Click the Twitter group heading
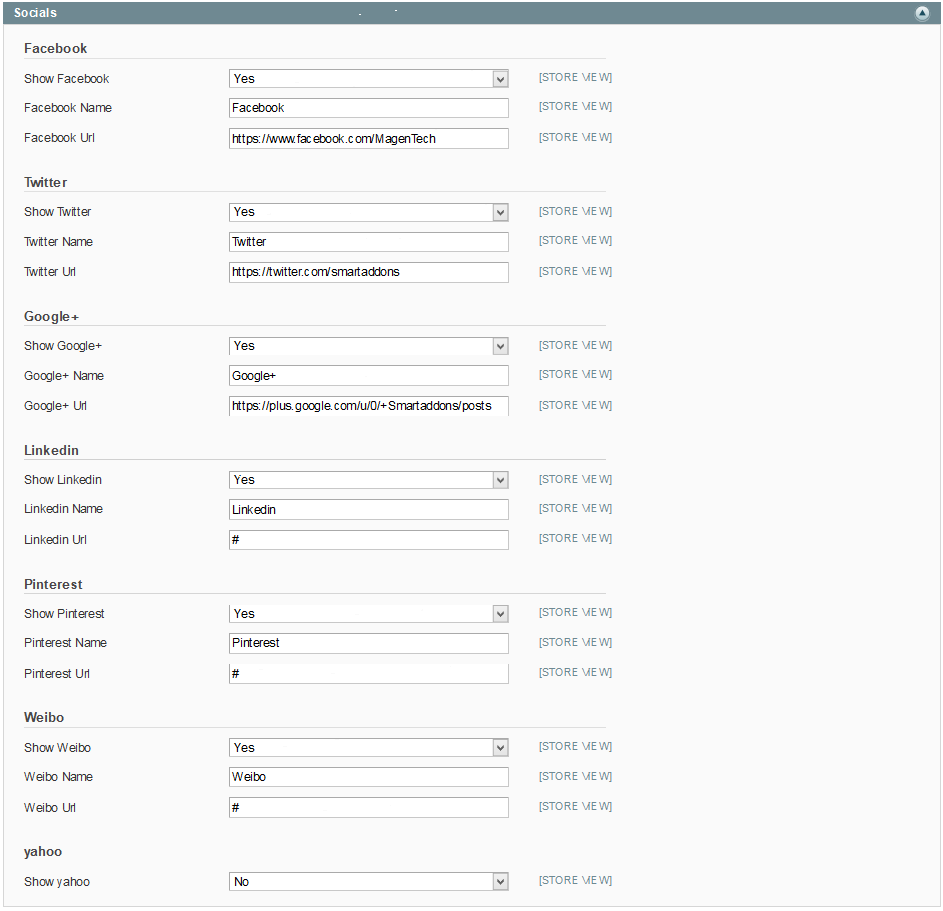This screenshot has height=911, width=943. coord(46,183)
